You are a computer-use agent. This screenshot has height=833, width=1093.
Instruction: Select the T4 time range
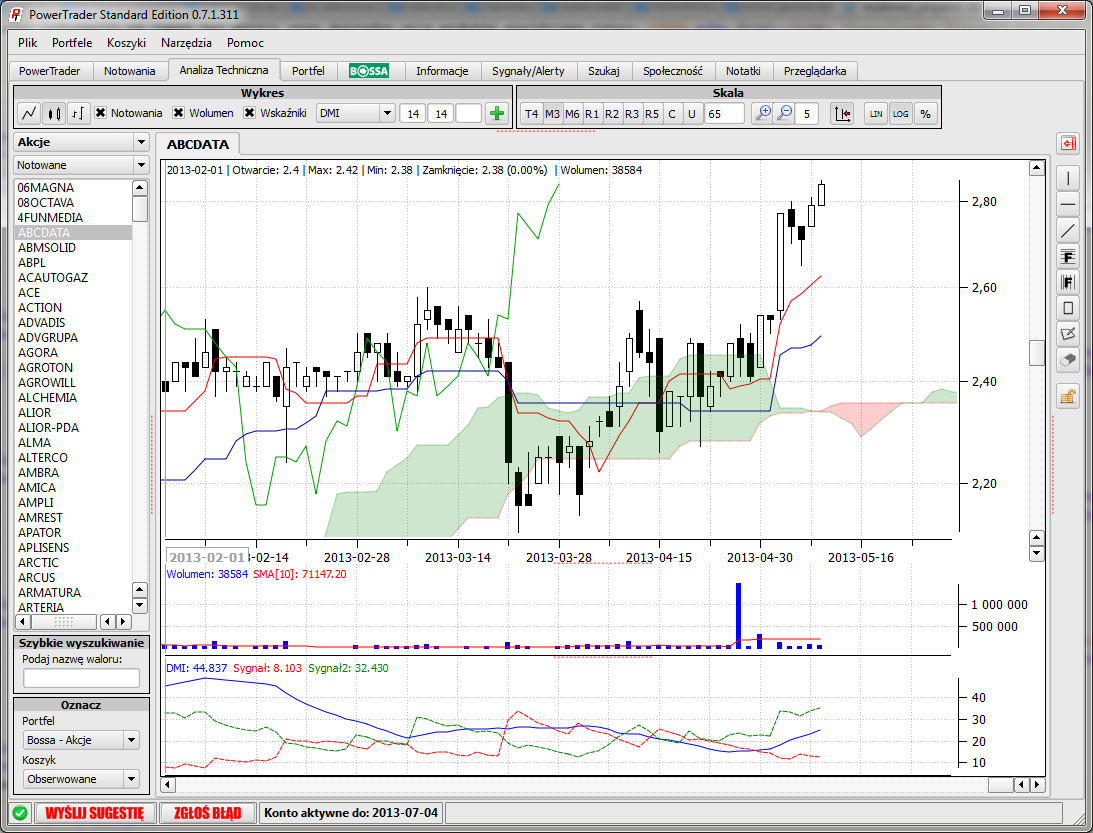531,114
